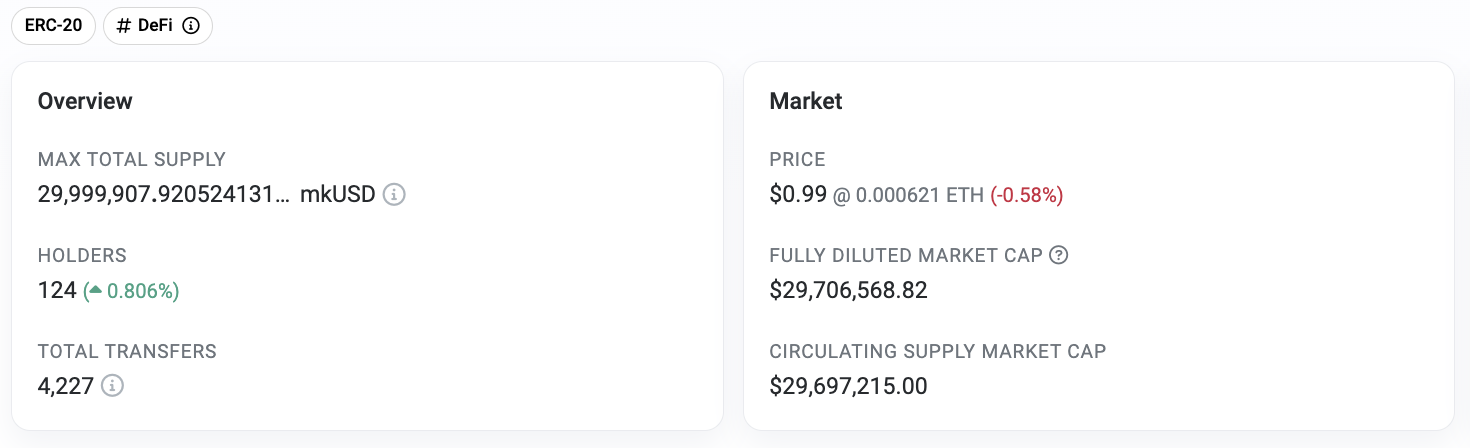Click the Market card heading
Image resolution: width=1470 pixels, height=448 pixels.
[806, 101]
